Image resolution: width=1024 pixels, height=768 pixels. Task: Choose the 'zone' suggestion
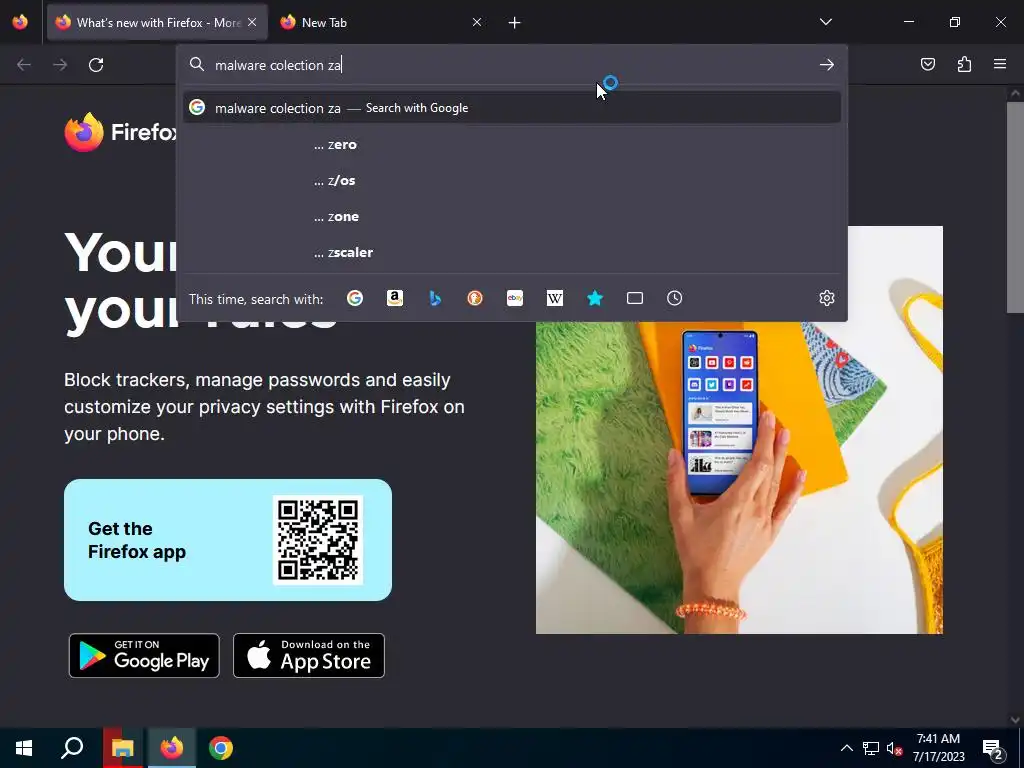tap(512, 216)
